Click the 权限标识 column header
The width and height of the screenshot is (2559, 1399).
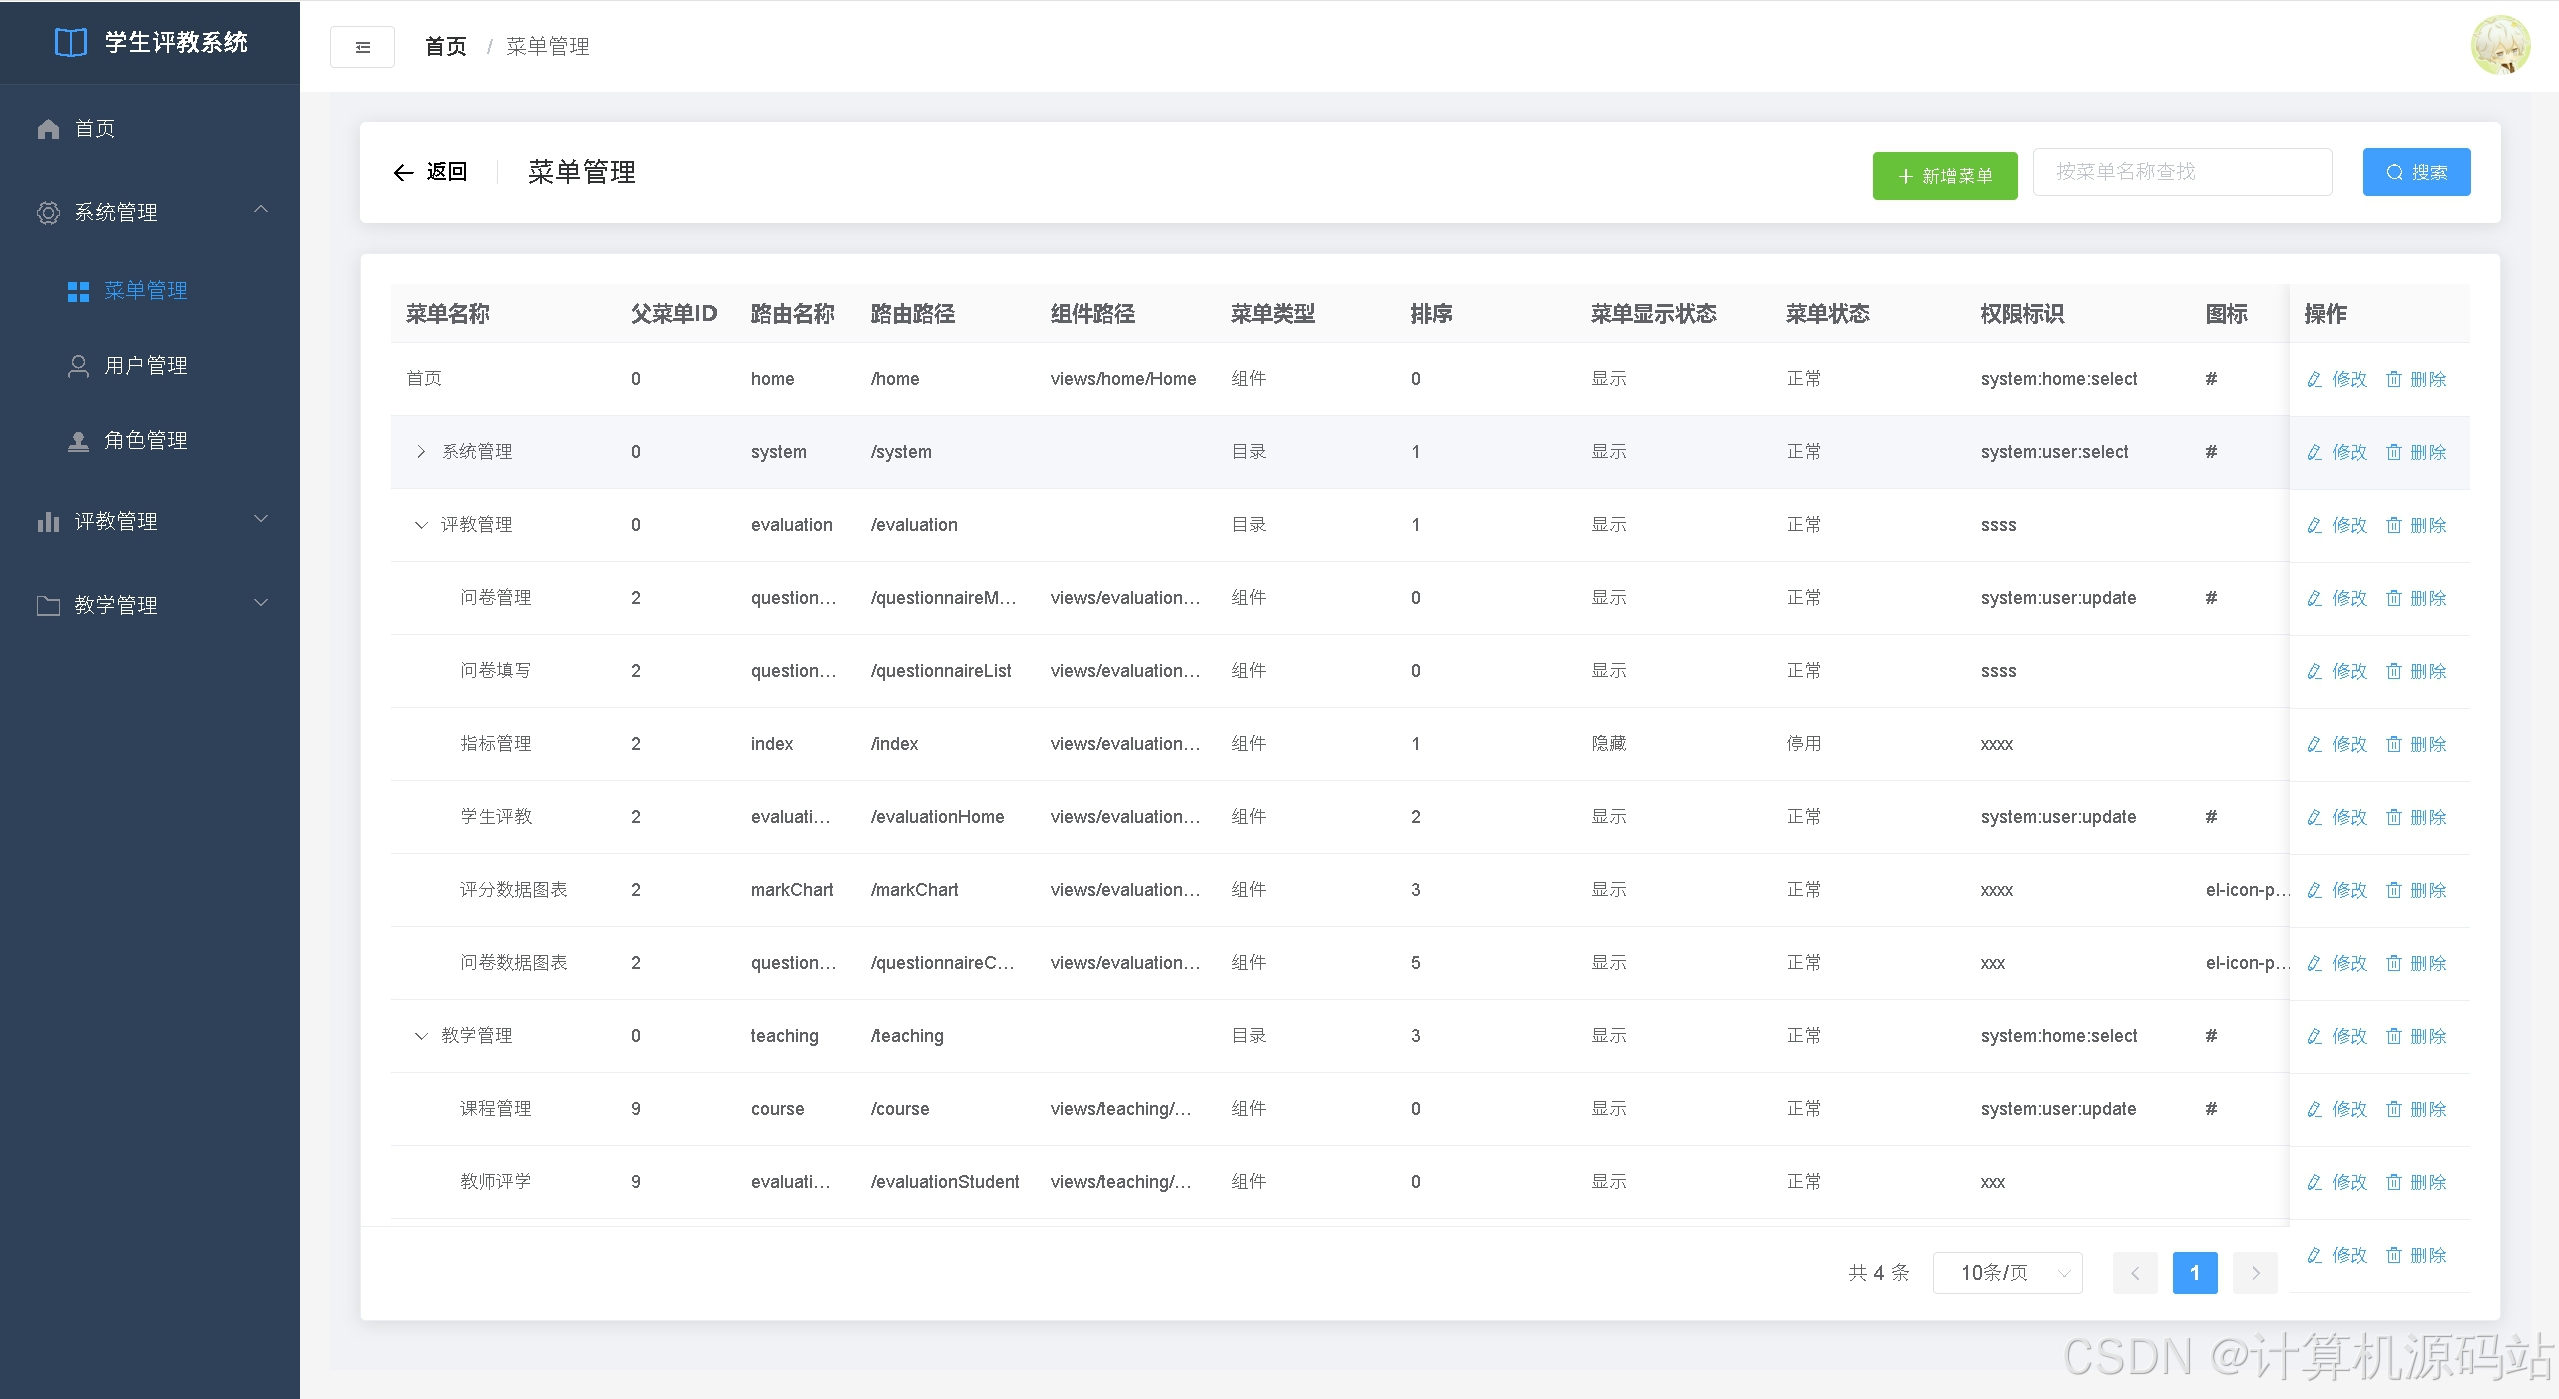tap(2022, 314)
